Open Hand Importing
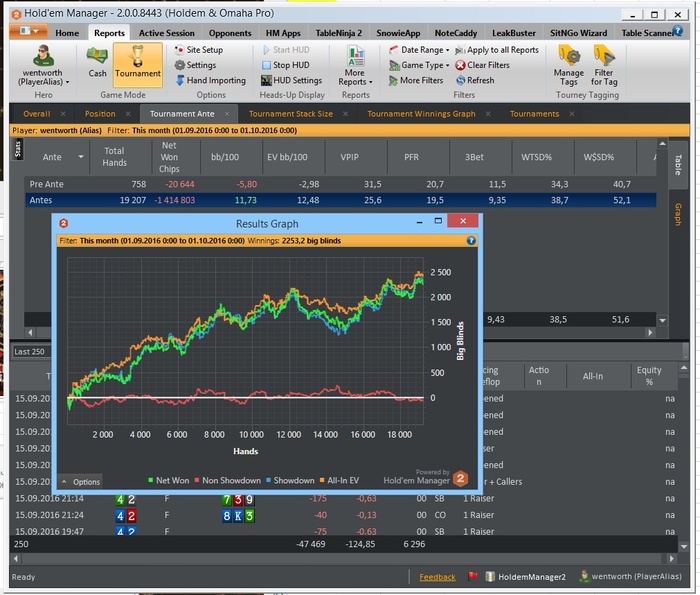 point(210,80)
